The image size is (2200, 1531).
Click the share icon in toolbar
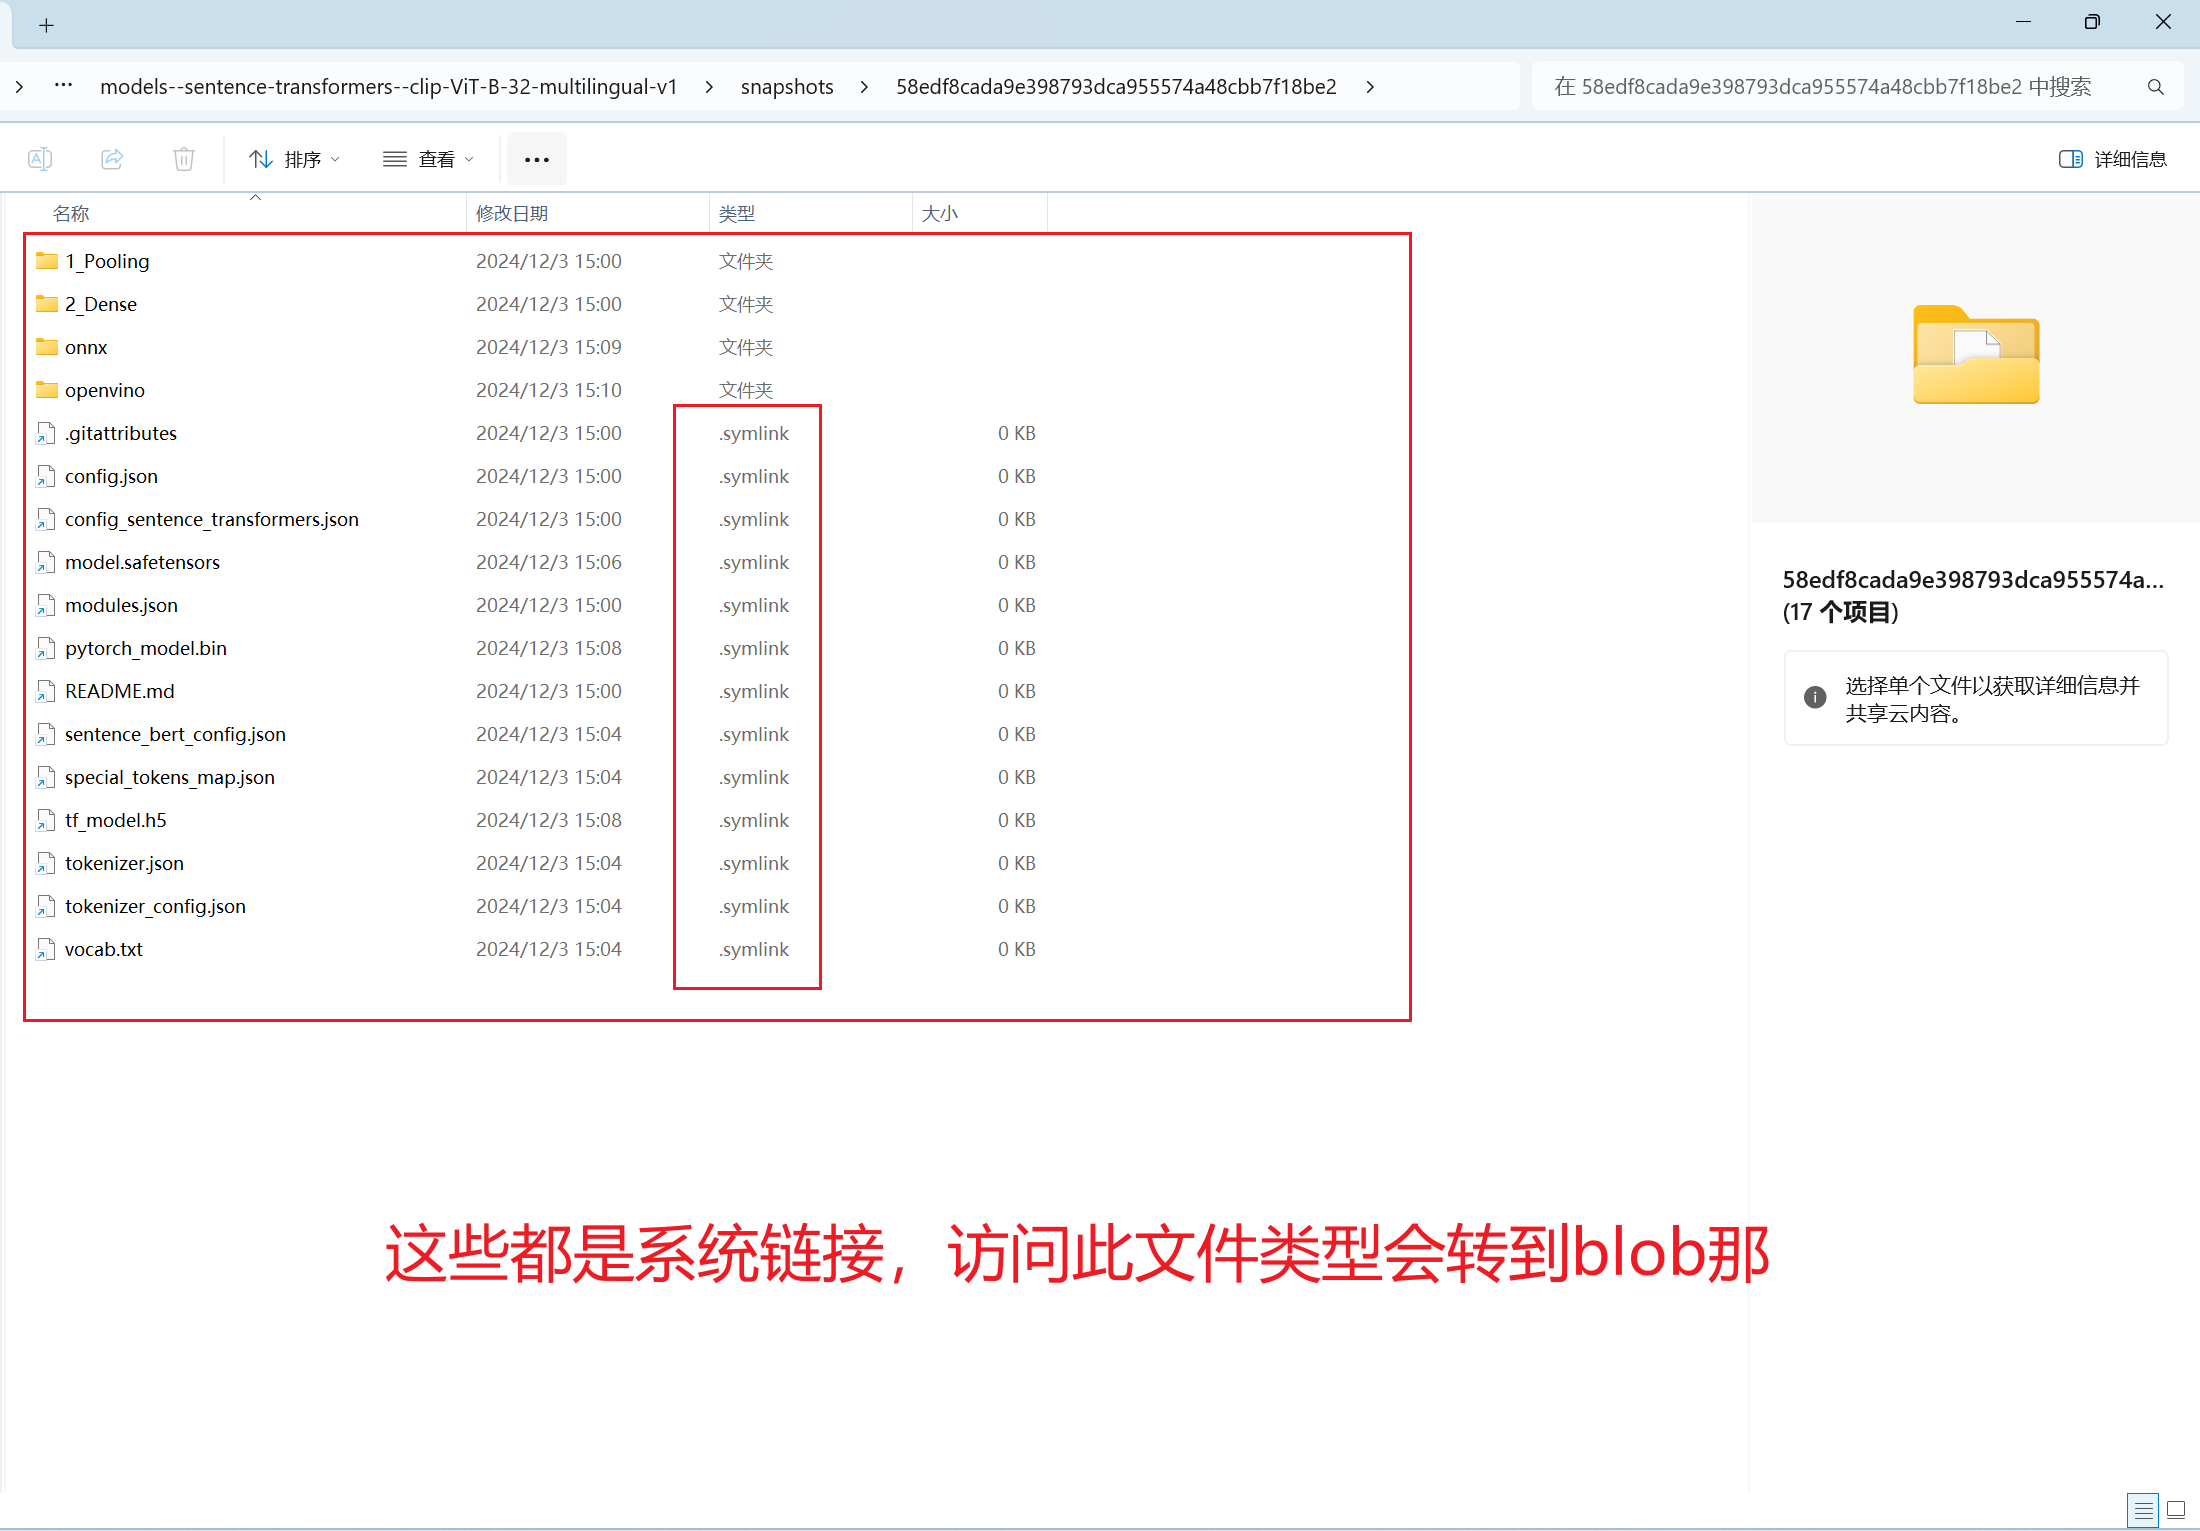[112, 159]
